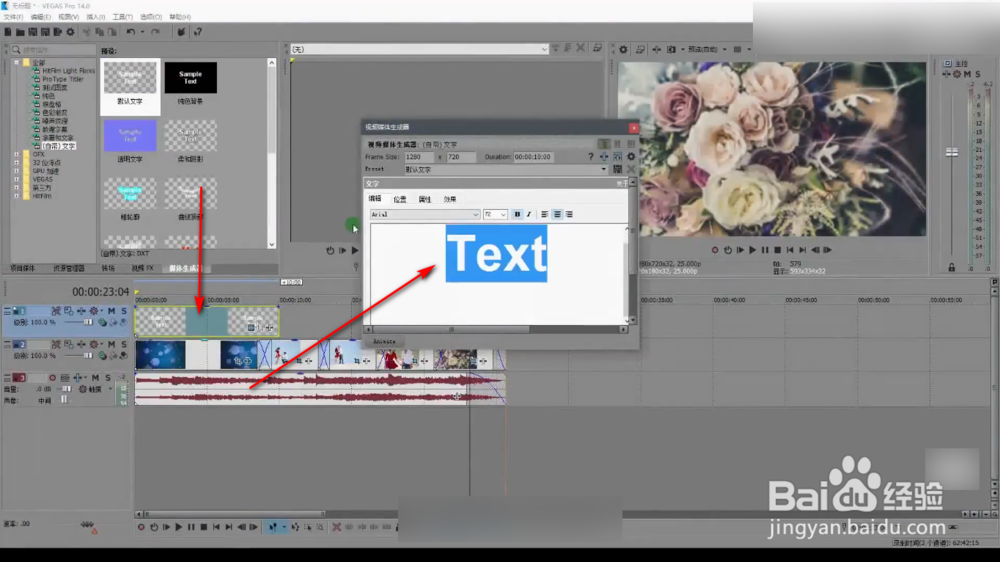Screen dimensions: 1000x562
Task: Toggle master bus Solo button
Action: [978, 74]
